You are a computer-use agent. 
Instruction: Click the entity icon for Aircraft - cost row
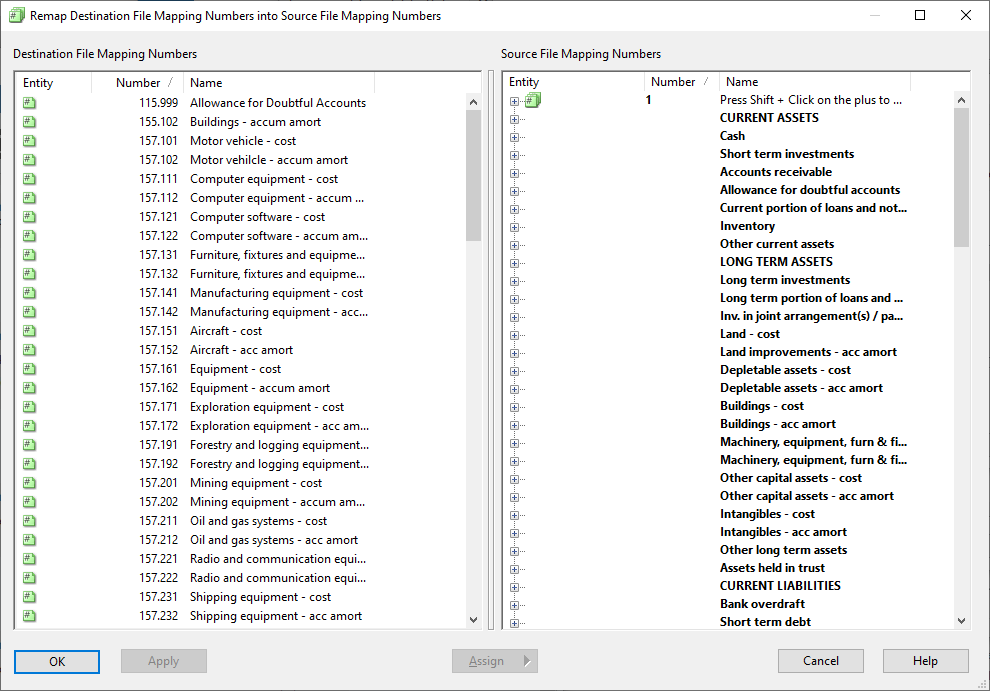[x=29, y=331]
